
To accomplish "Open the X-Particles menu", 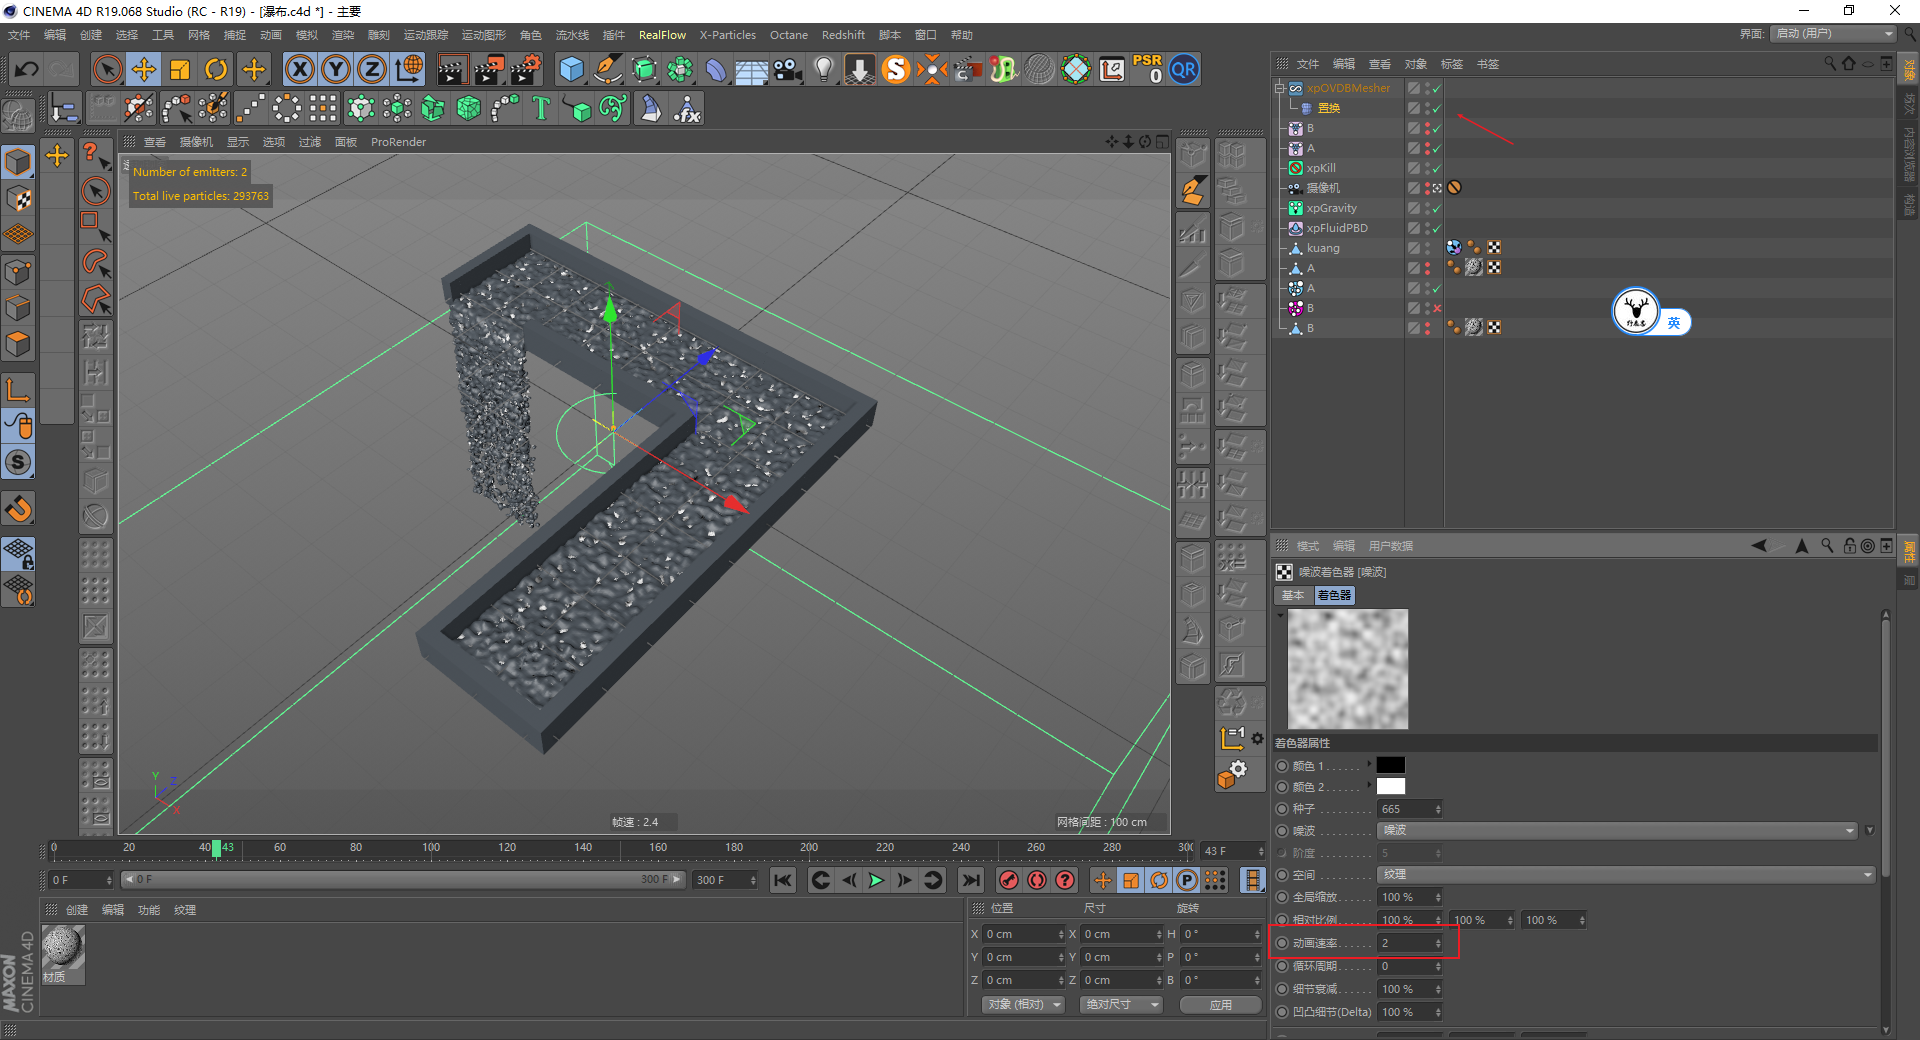I will pyautogui.click(x=727, y=35).
